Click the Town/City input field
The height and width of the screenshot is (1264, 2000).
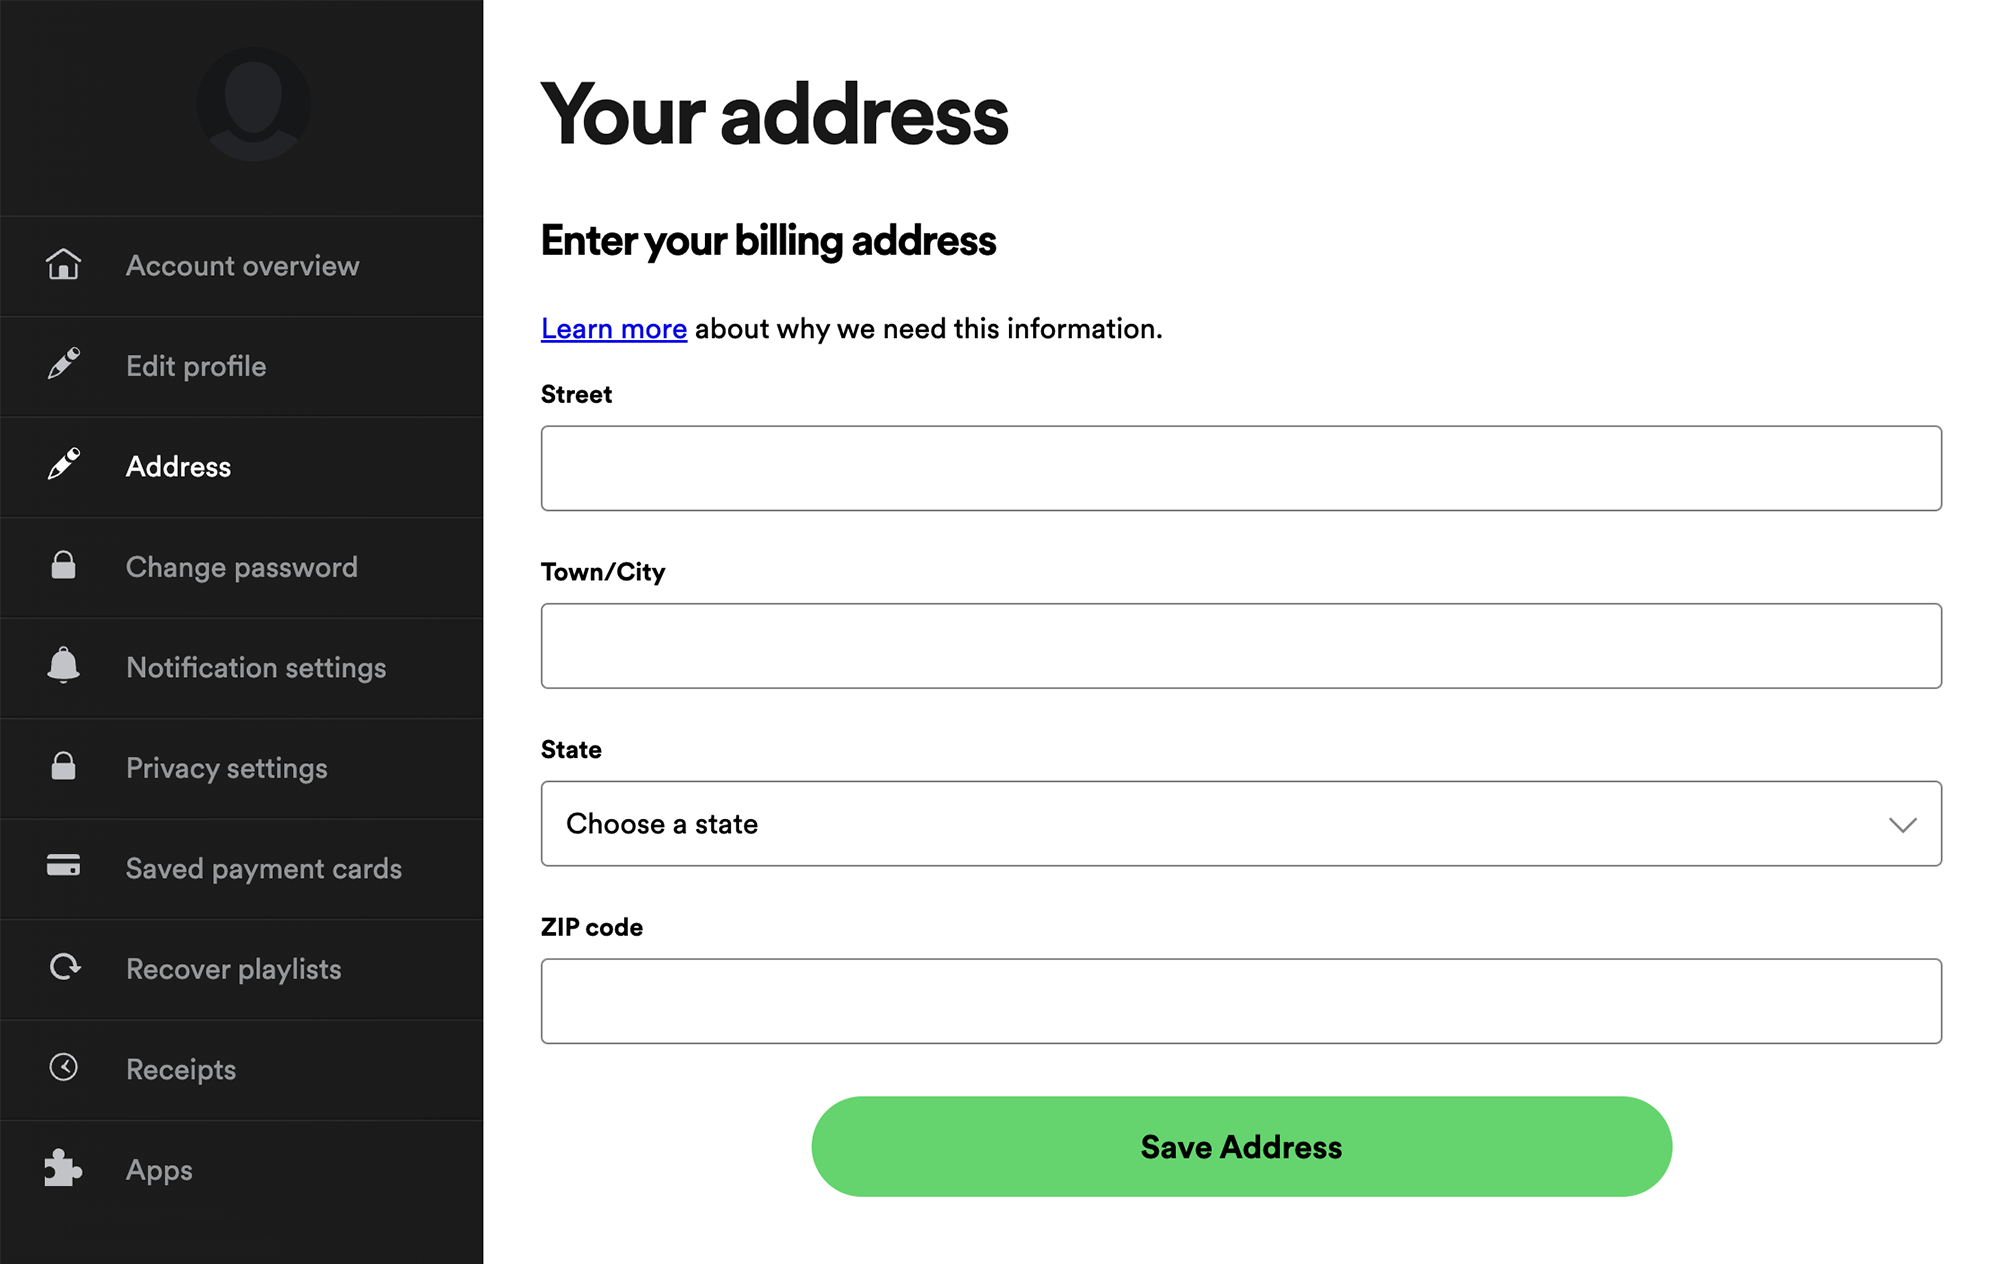tap(1240, 645)
